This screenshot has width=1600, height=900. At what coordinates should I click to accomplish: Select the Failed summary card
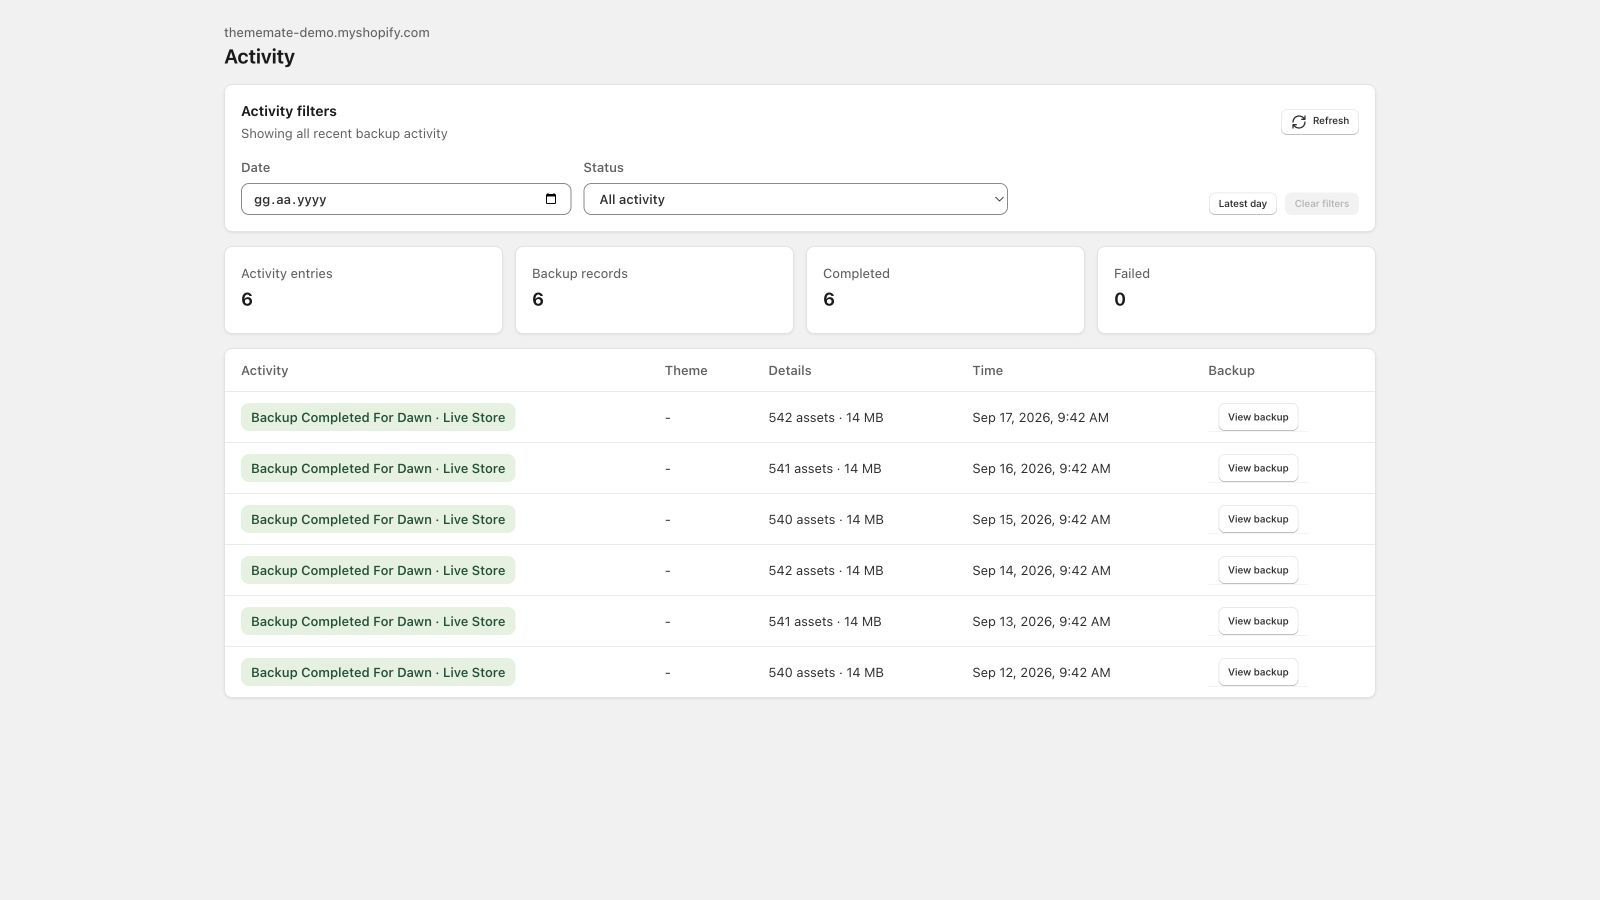[1236, 290]
